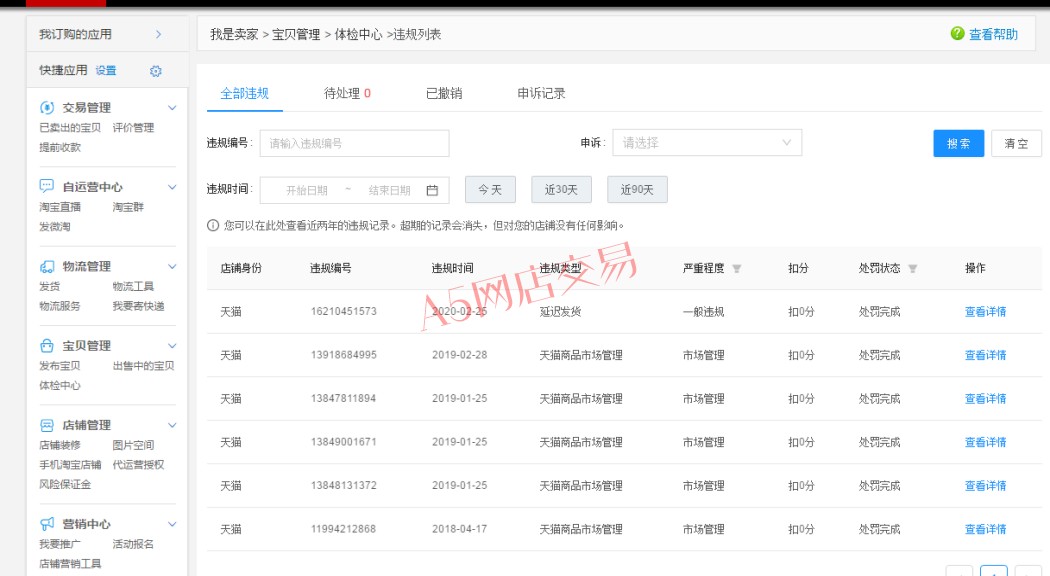Click 宝贝管理 in the breadcrumb

(x=296, y=34)
